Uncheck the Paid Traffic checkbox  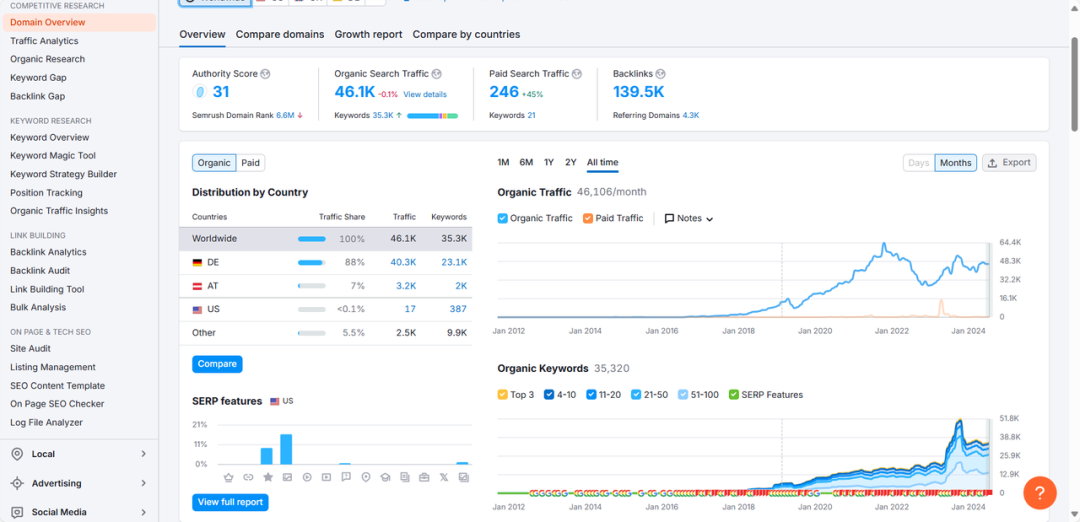point(588,218)
